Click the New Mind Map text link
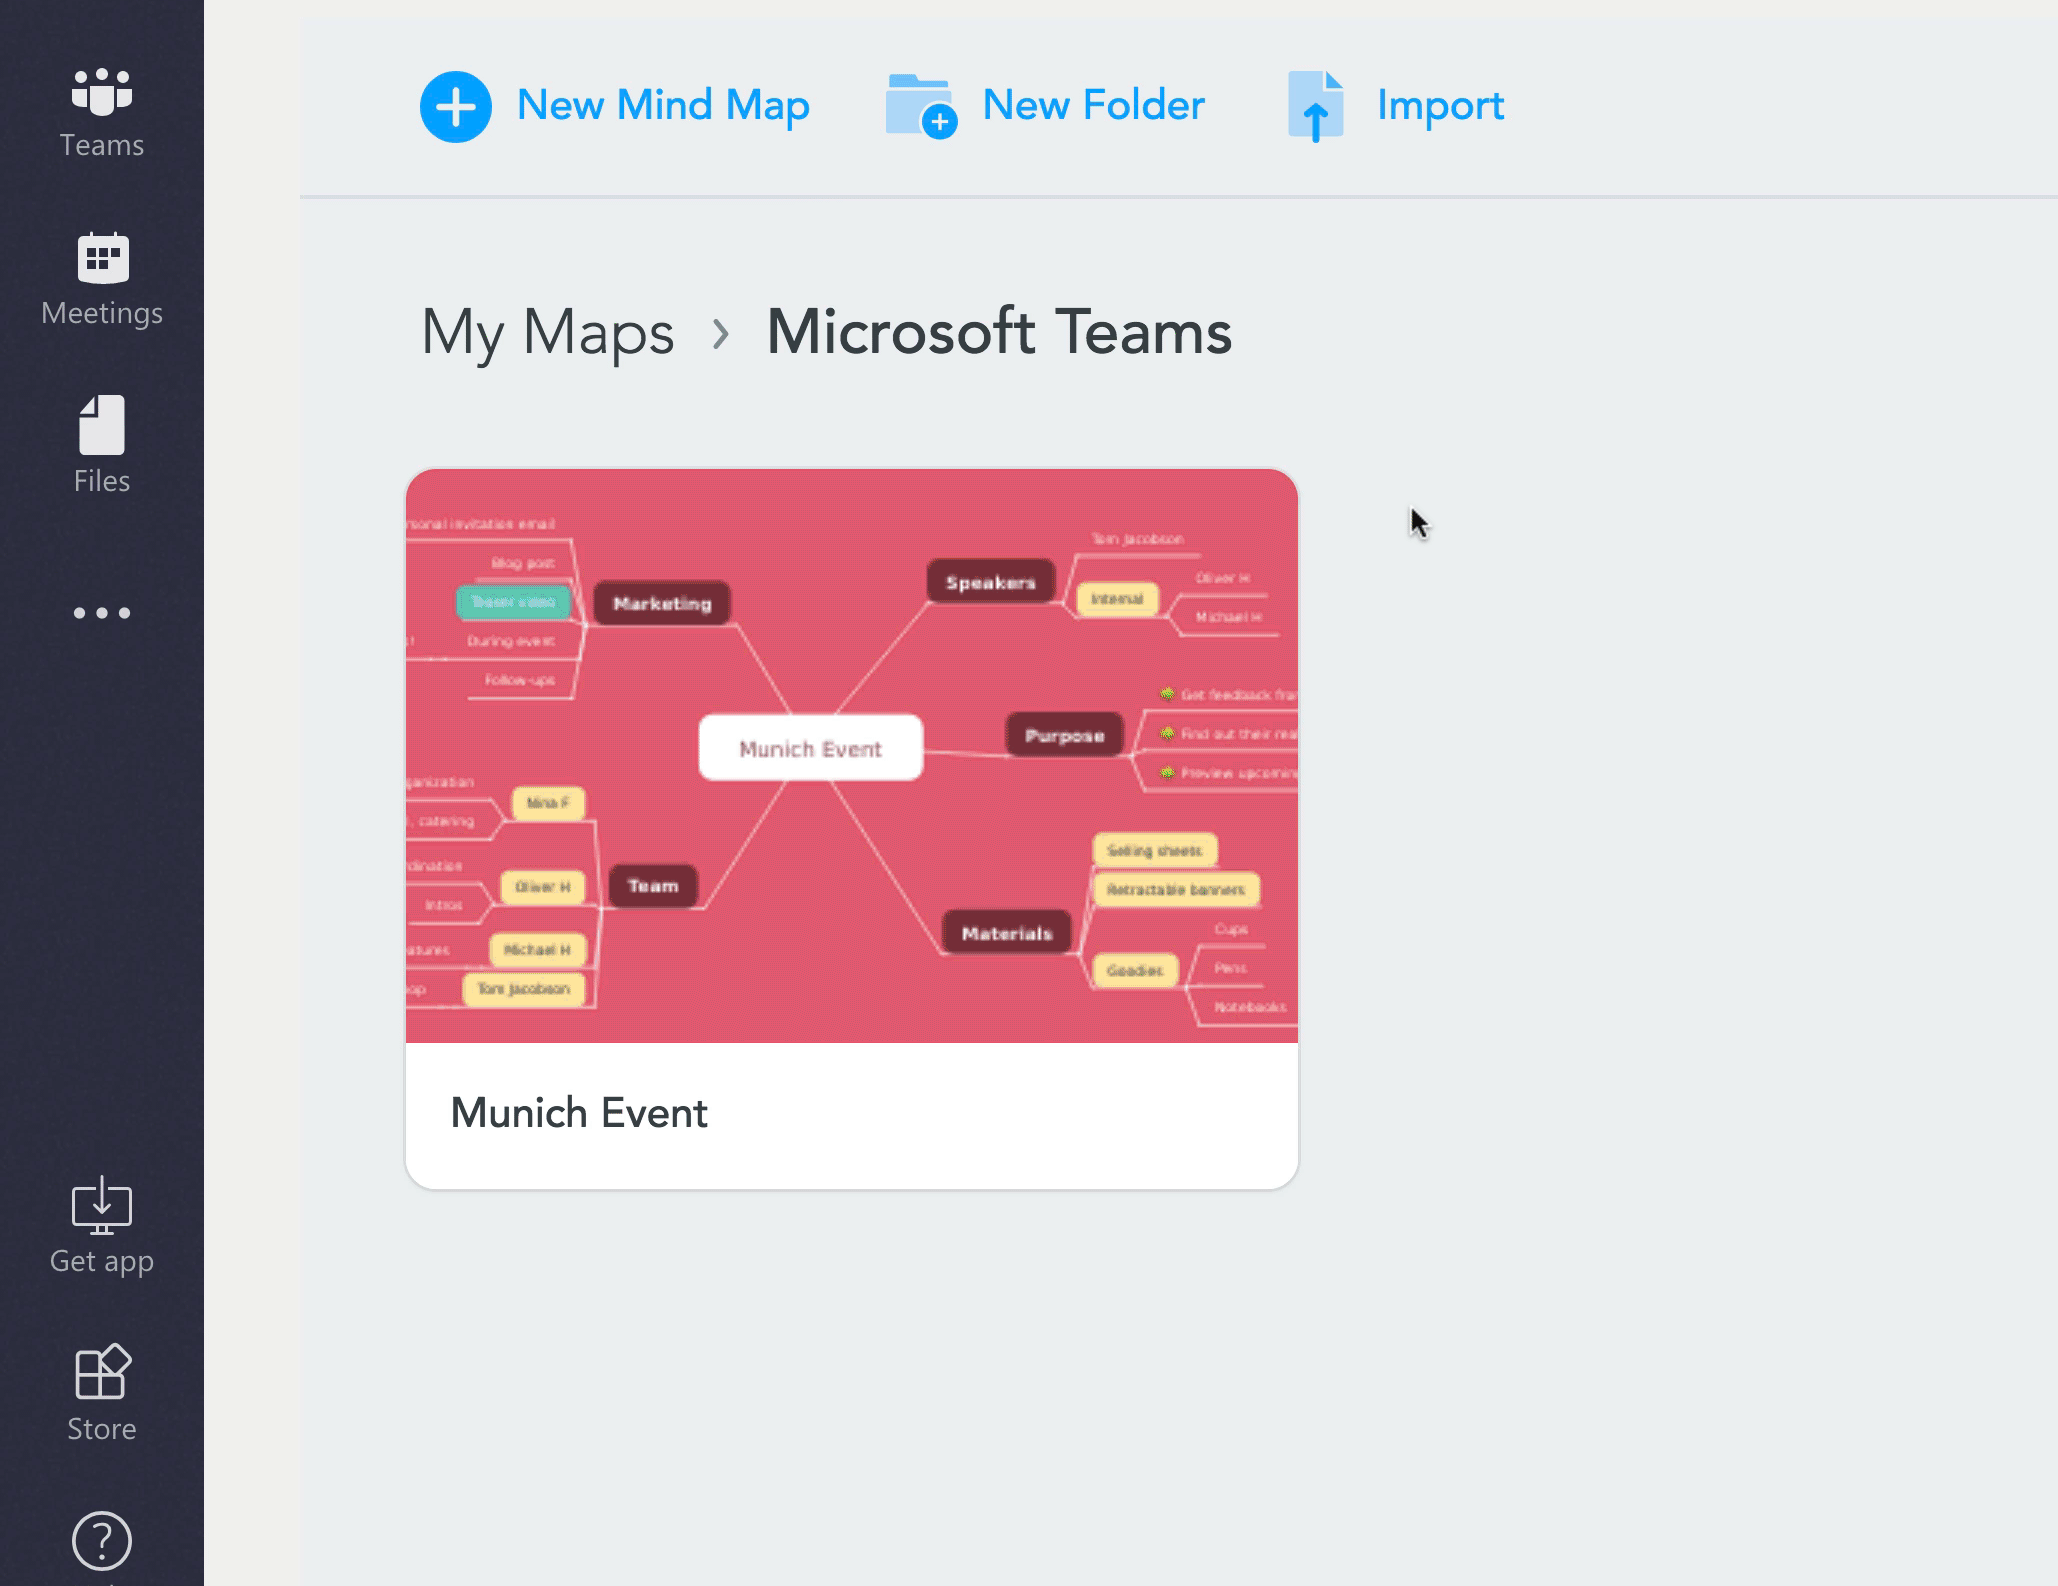Image resolution: width=2058 pixels, height=1586 pixels. pyautogui.click(x=663, y=106)
